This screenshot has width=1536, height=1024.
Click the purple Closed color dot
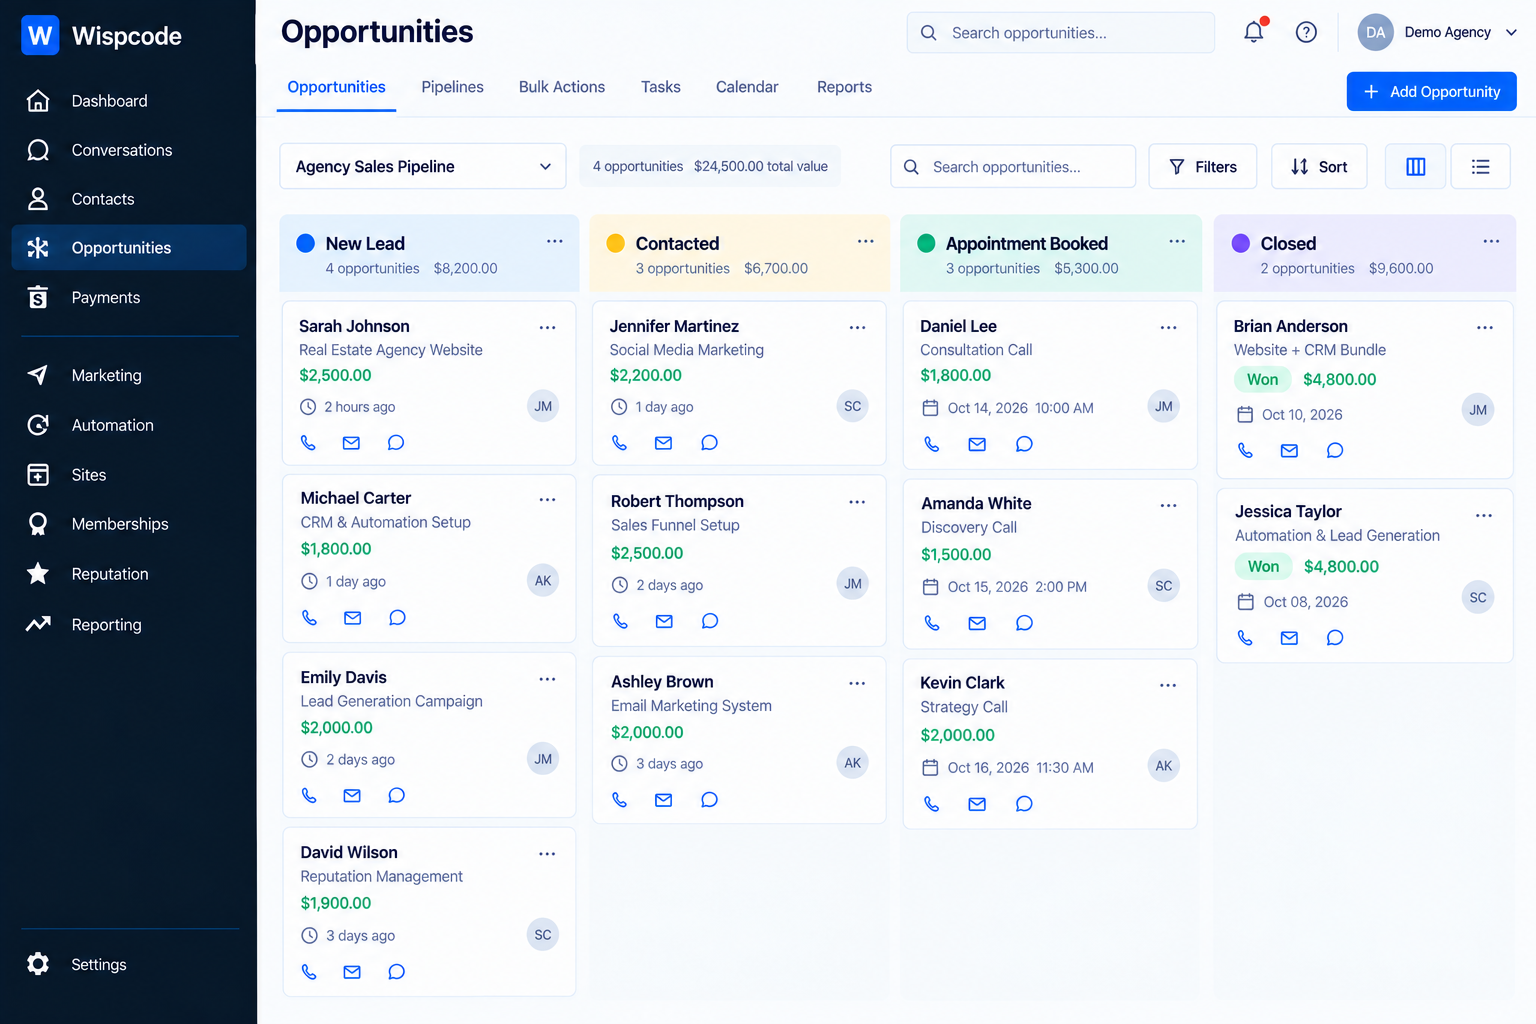(1241, 243)
